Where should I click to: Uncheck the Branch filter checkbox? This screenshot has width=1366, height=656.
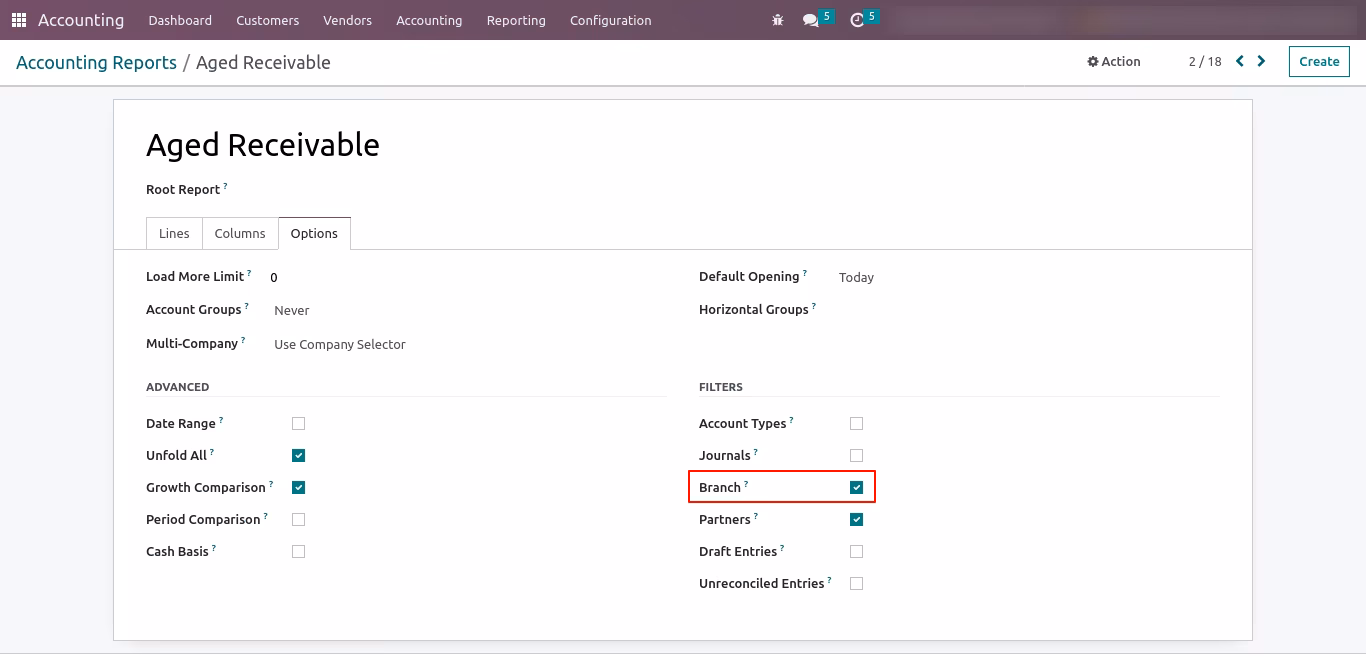[x=856, y=487]
